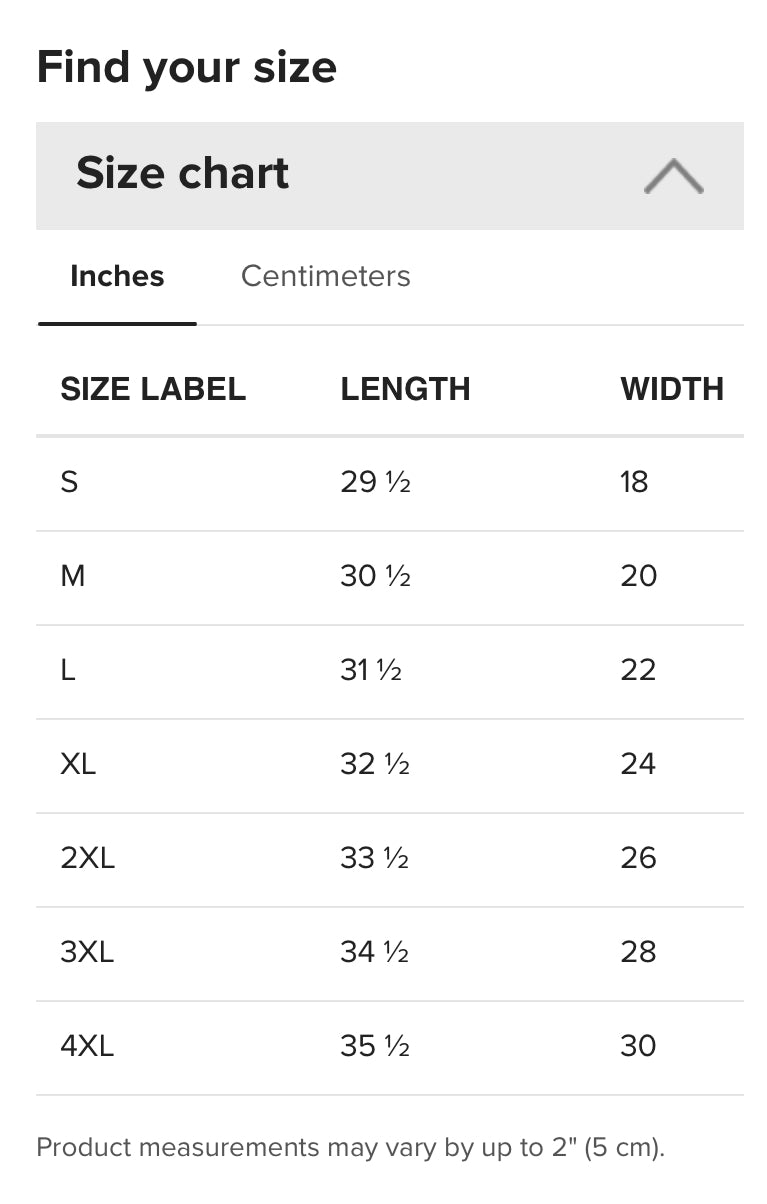767x1204 pixels.
Task: Select the M size row label
Action: [73, 576]
